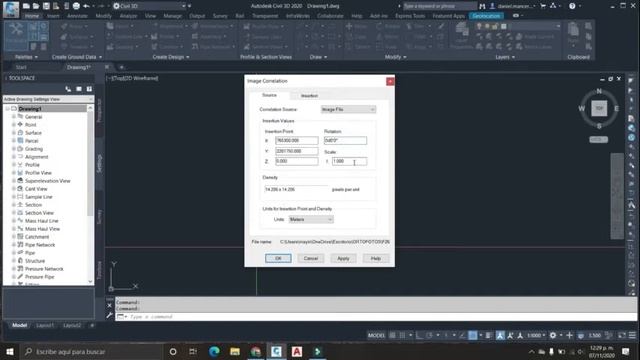Click the Undo arrow icon
Screen dimensions: 640x360
[x=86, y=6]
